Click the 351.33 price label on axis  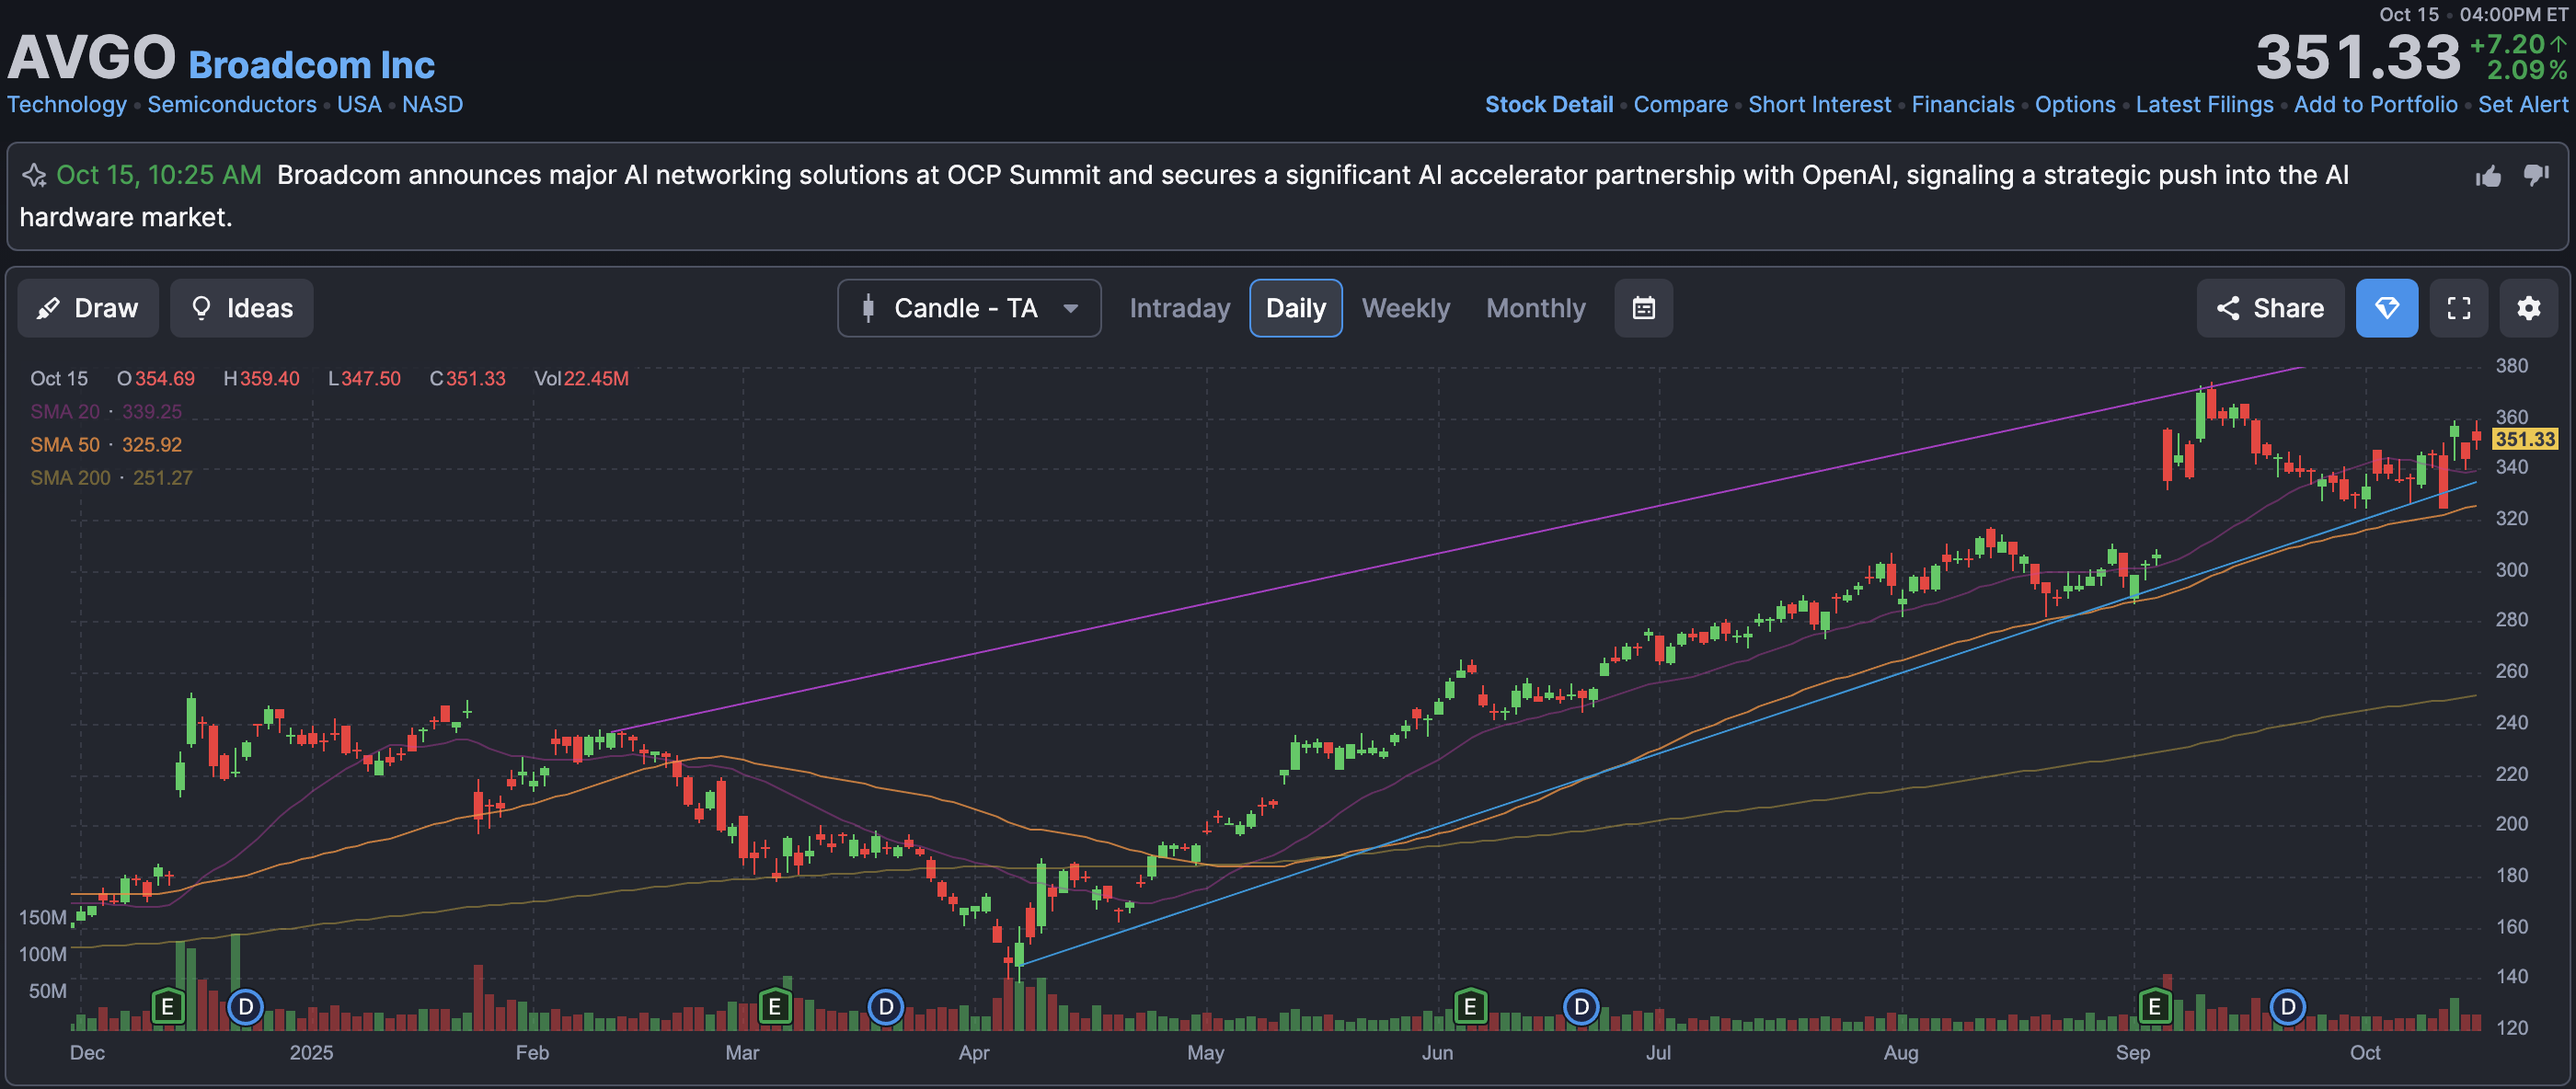point(2524,439)
